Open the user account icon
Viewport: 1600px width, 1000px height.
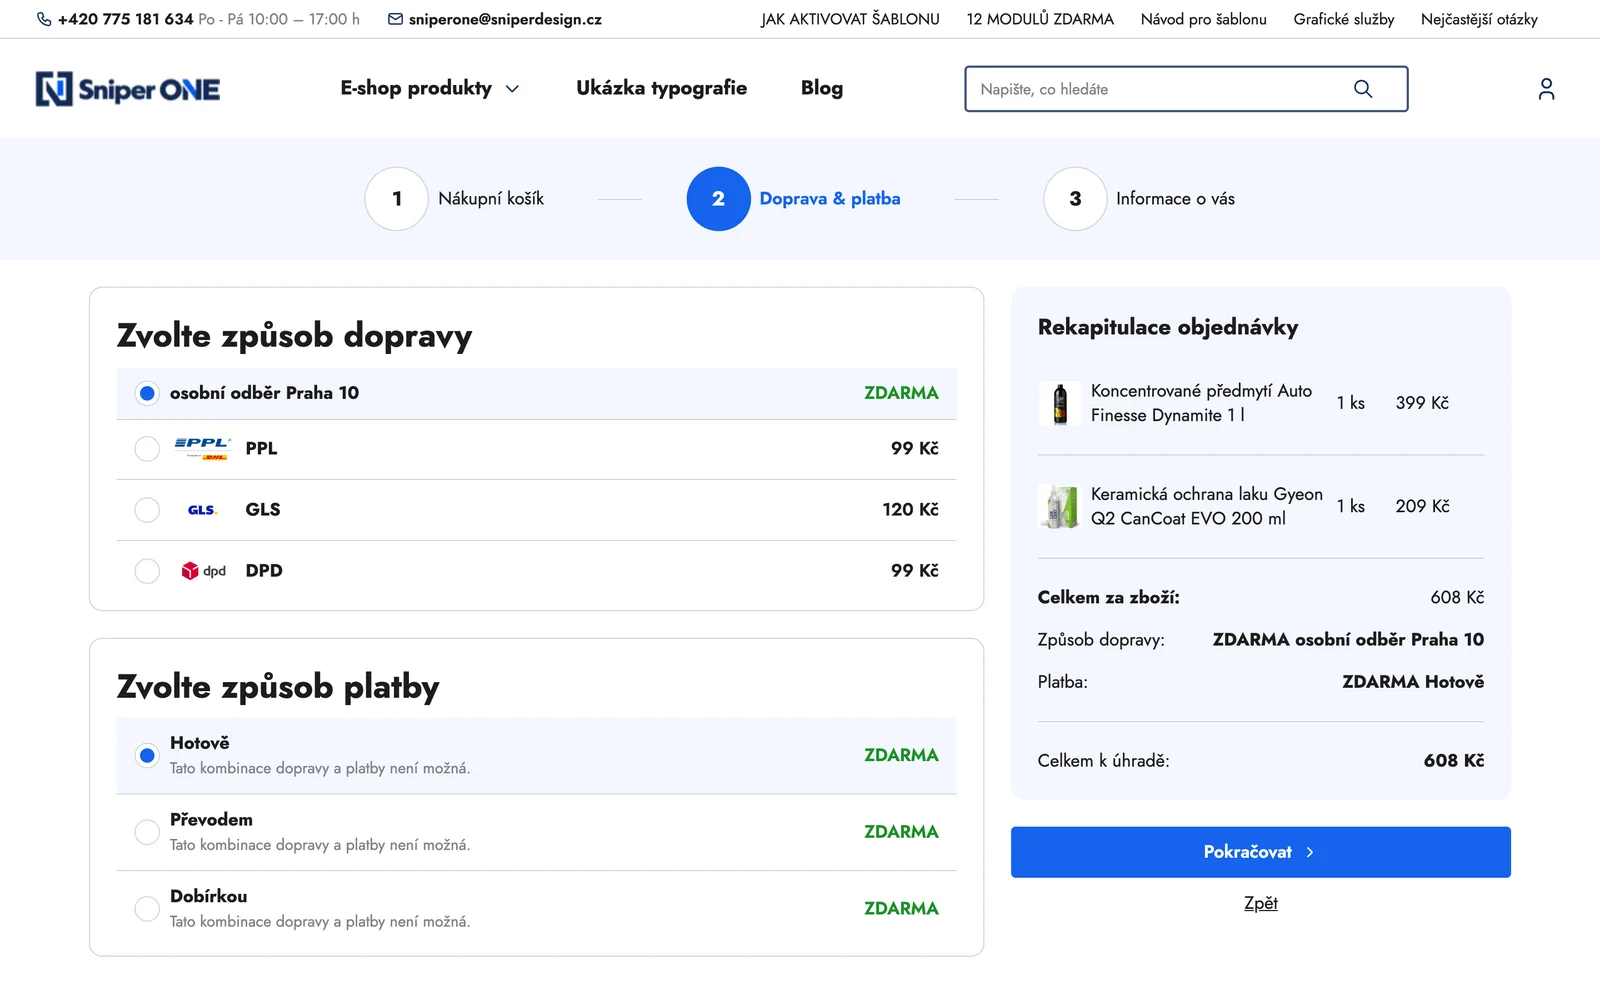click(x=1546, y=89)
